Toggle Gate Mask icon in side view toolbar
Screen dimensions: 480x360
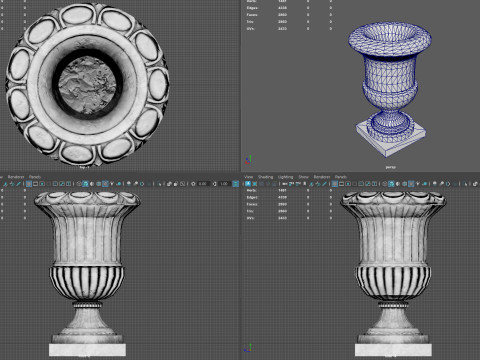coord(354,184)
